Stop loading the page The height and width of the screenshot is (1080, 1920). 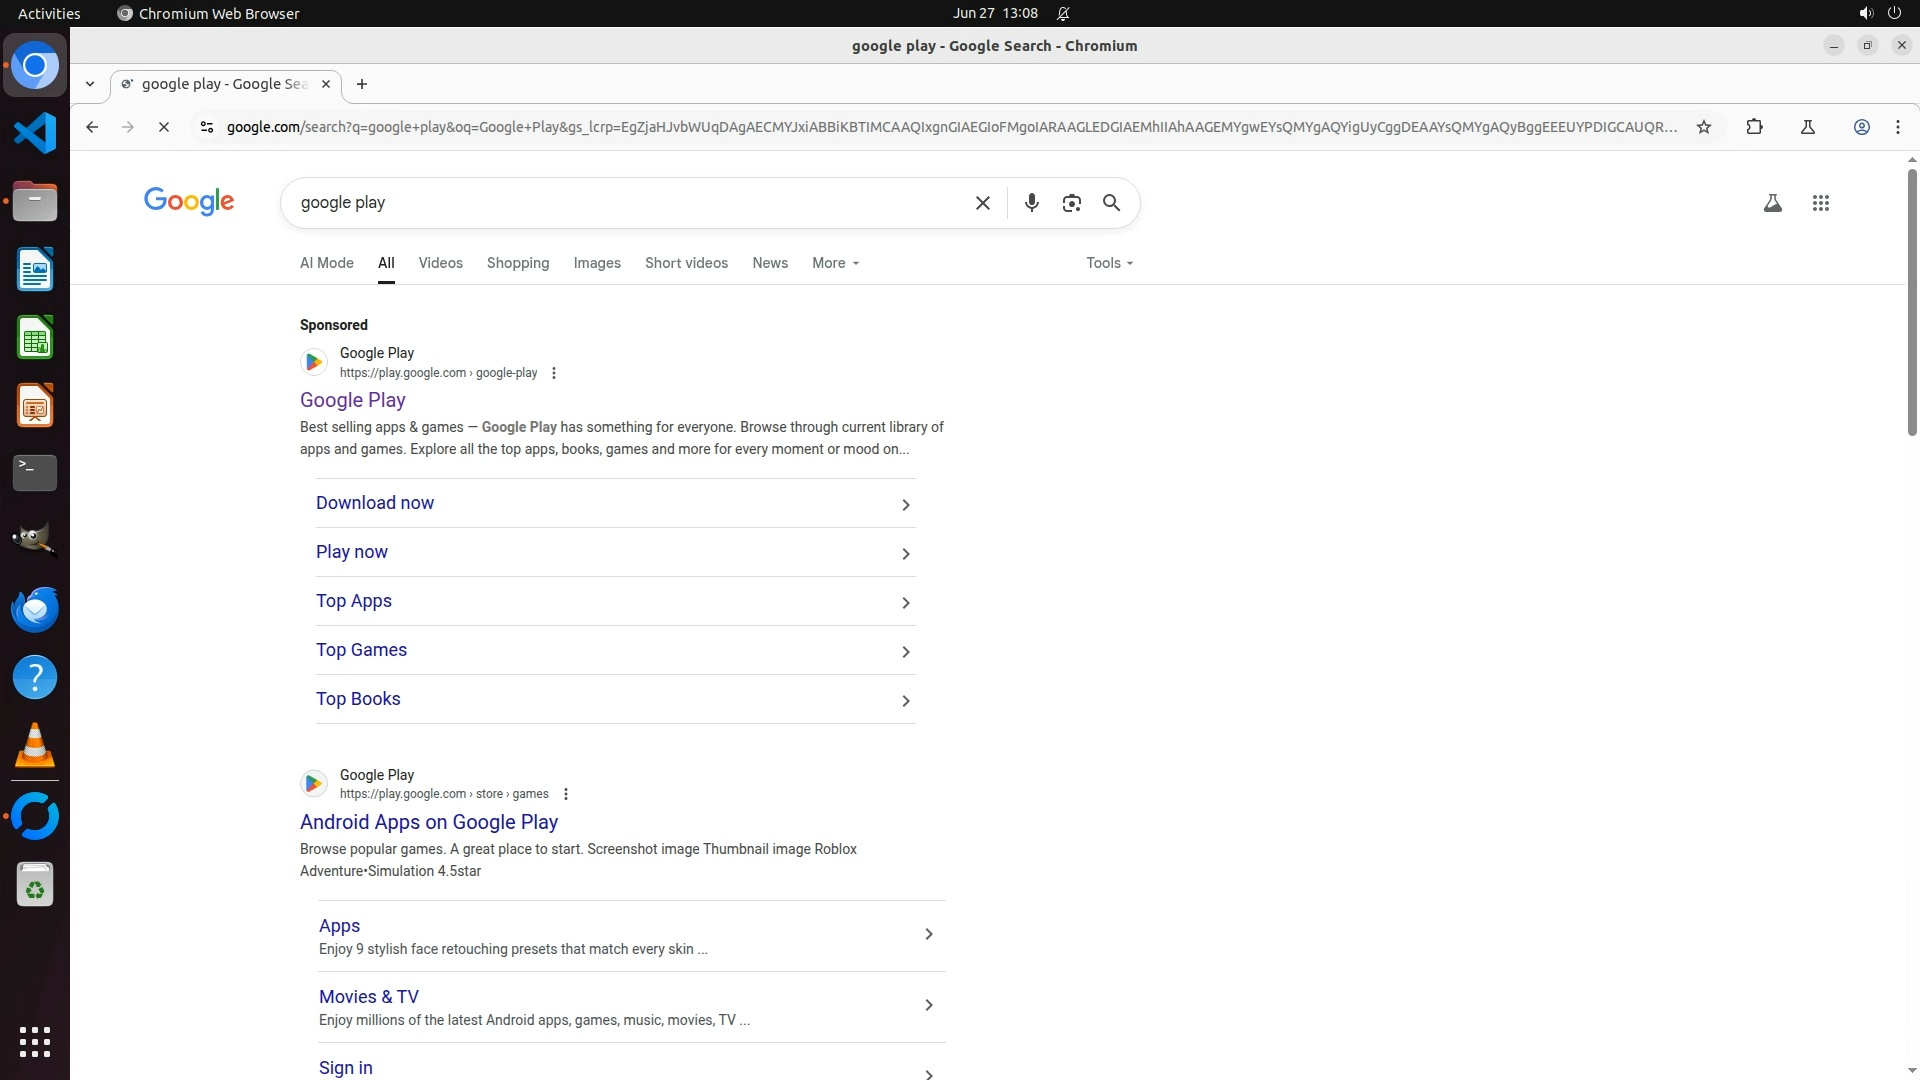[164, 127]
